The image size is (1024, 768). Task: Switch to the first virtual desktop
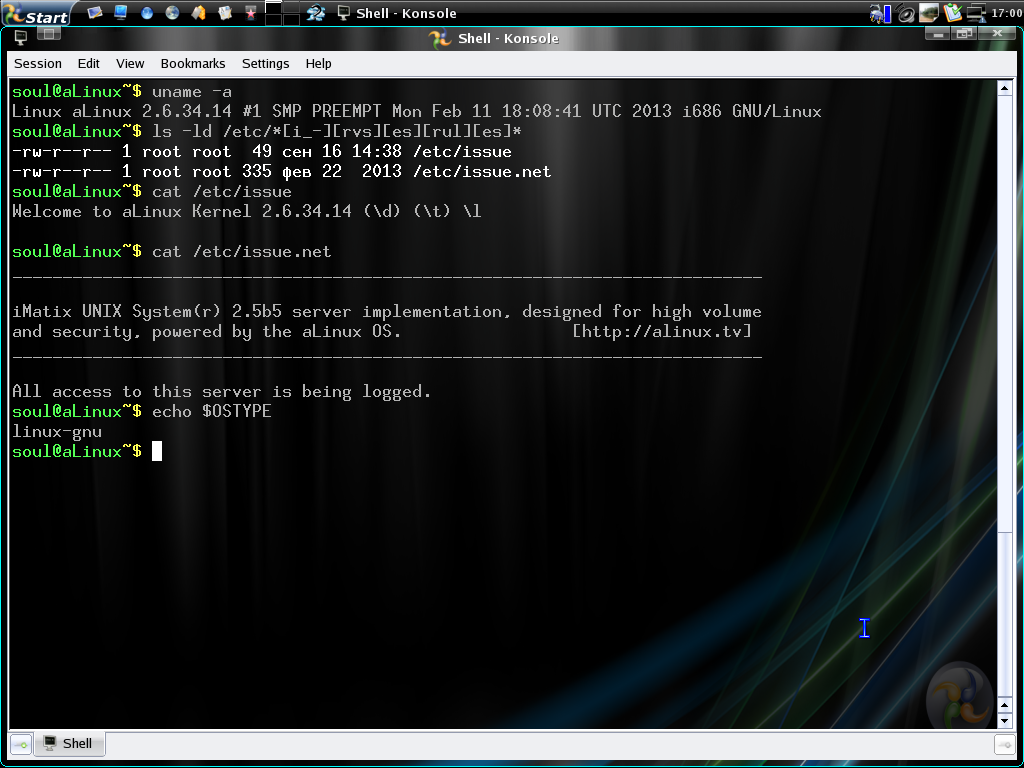point(274,7)
